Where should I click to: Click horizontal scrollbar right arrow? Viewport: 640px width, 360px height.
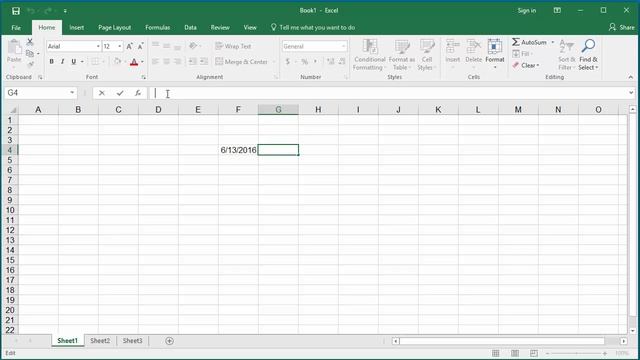click(624, 341)
